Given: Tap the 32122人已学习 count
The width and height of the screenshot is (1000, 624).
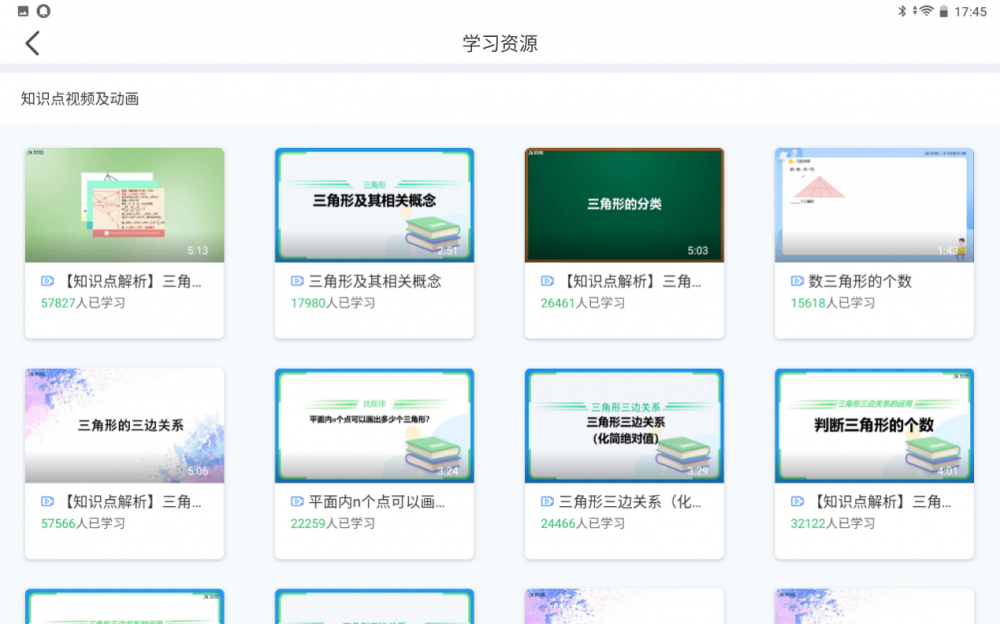Looking at the screenshot, I should (x=833, y=524).
